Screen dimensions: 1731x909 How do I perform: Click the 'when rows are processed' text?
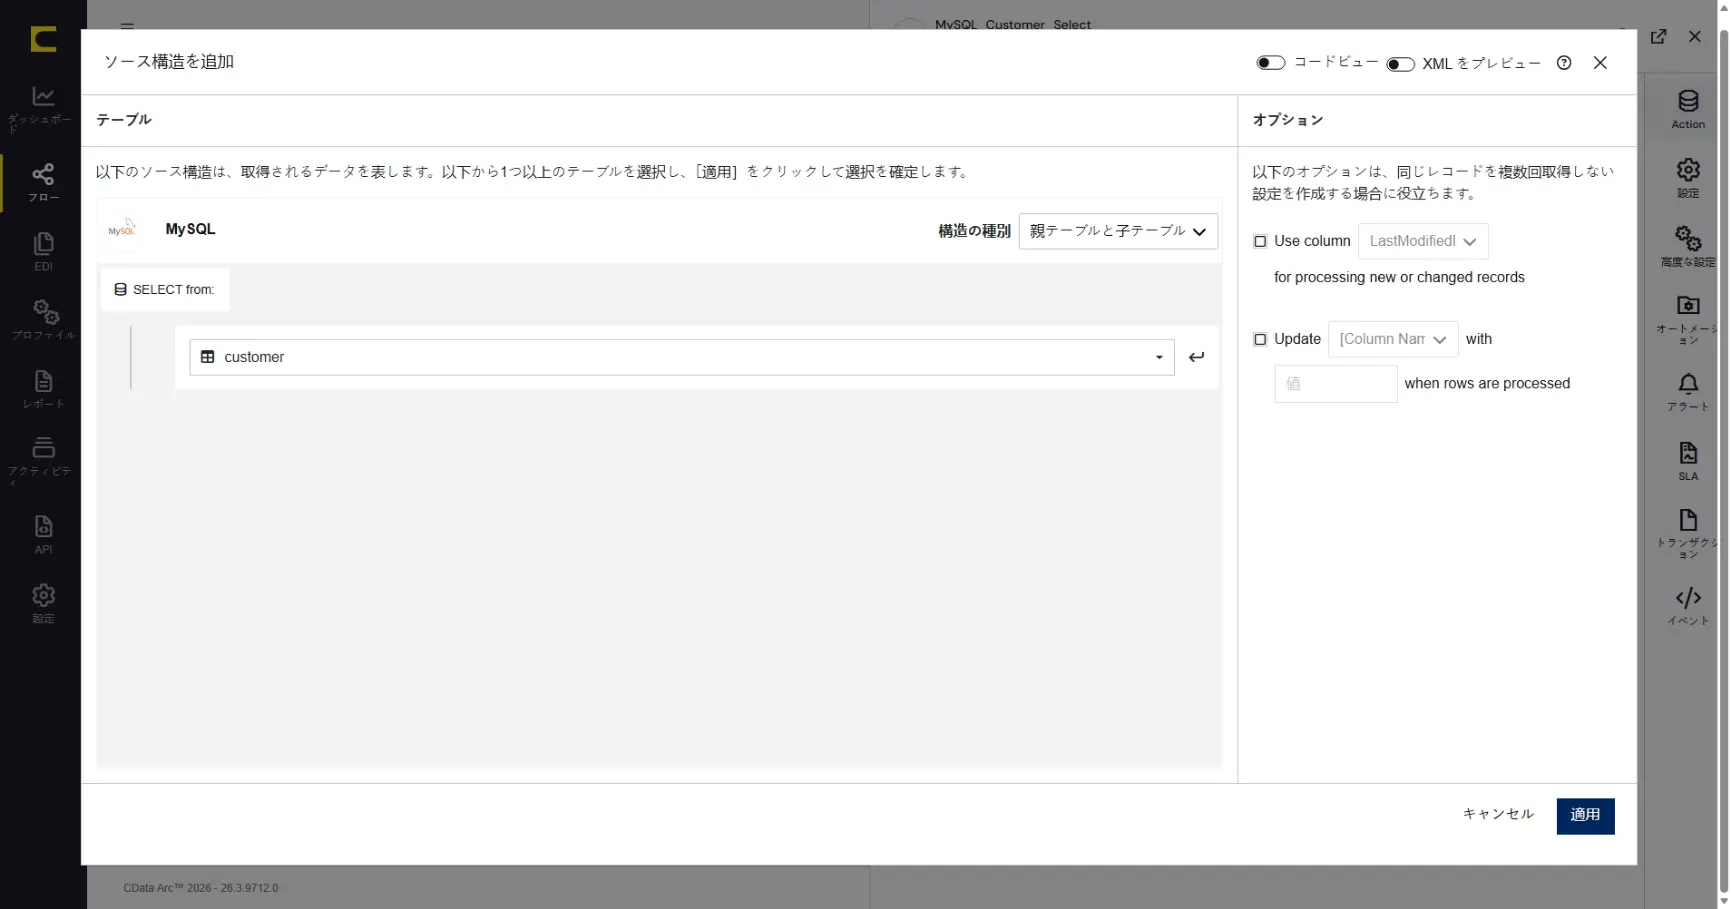pos(1487,384)
